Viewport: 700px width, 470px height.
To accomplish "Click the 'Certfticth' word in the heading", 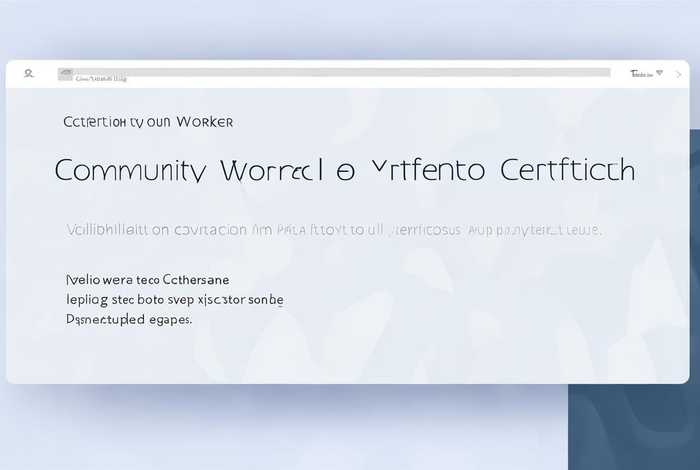I will (x=567, y=170).
